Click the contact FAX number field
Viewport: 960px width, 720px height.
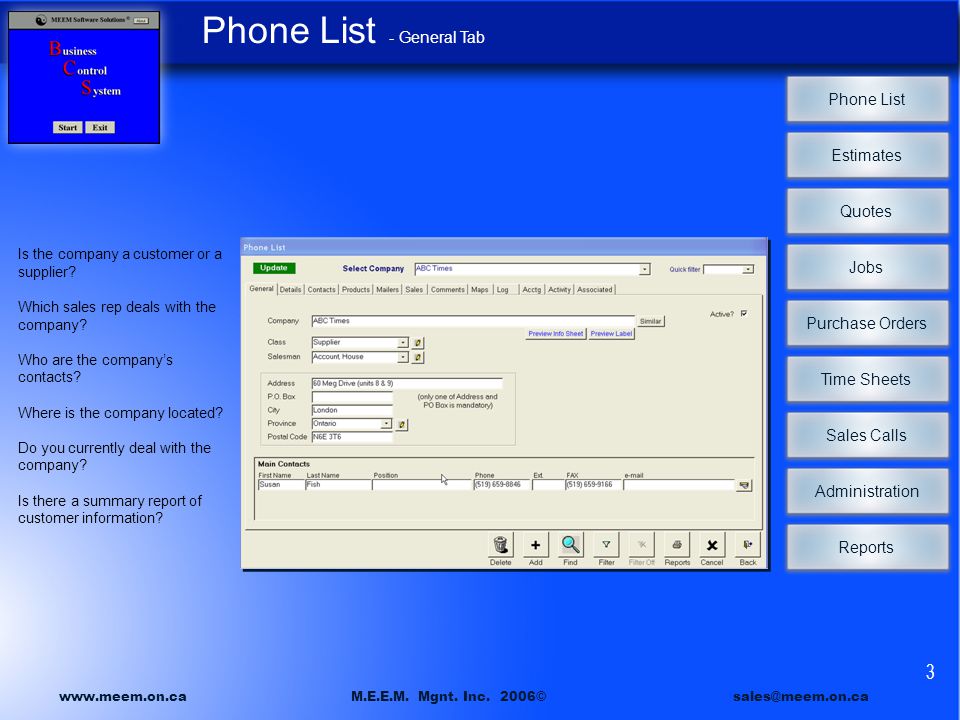tap(593, 485)
